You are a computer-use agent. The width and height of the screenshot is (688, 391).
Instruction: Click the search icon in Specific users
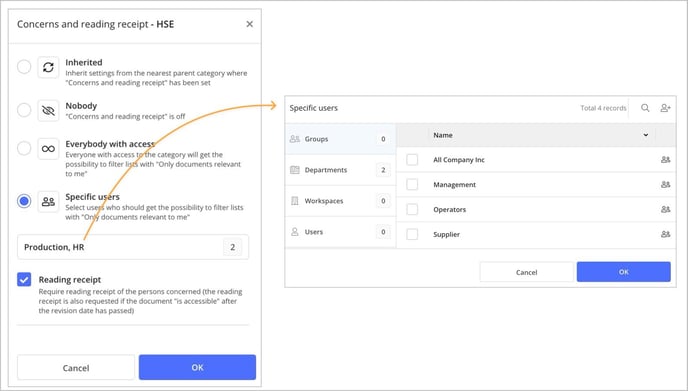(x=645, y=108)
